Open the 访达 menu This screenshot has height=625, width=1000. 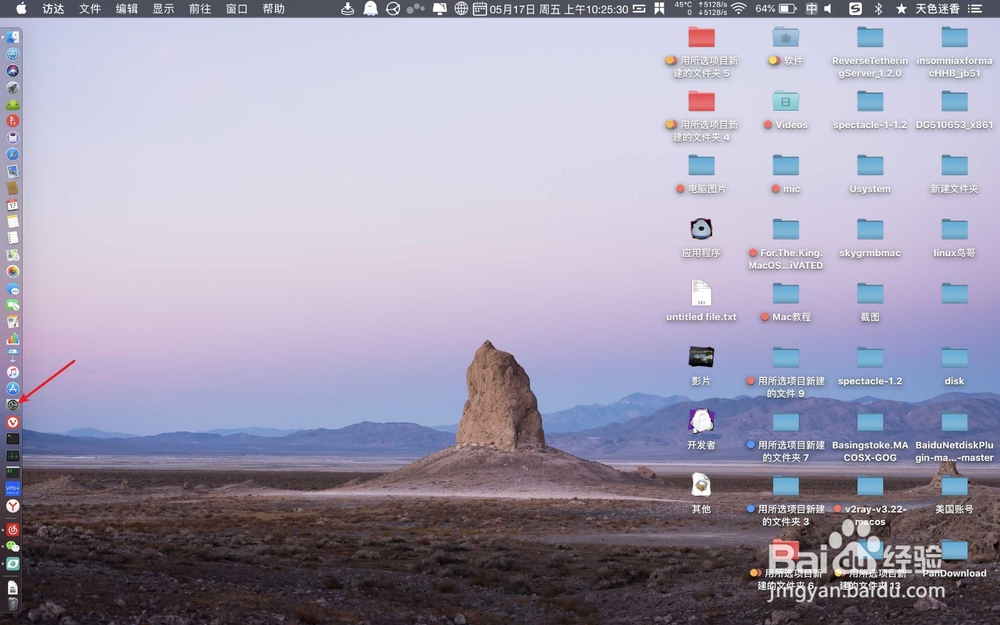coord(53,8)
